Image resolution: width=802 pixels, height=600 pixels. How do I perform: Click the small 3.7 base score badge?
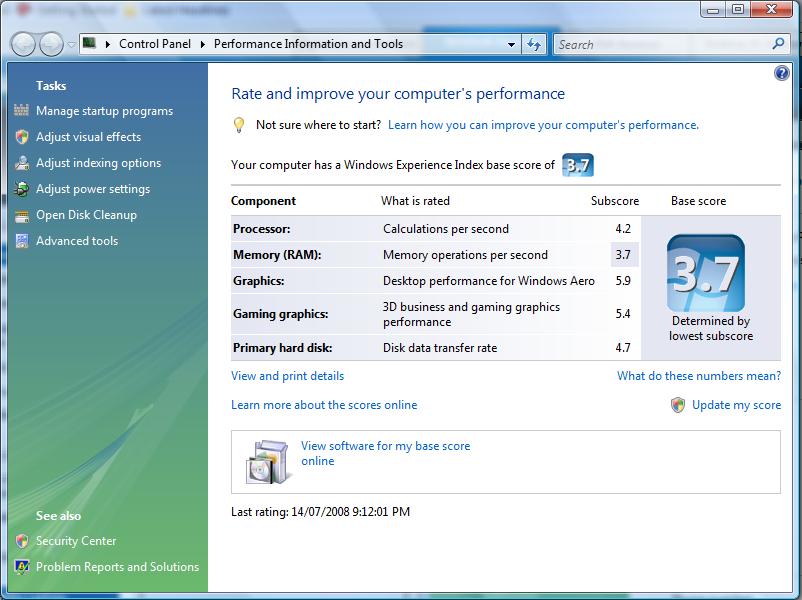[x=577, y=165]
